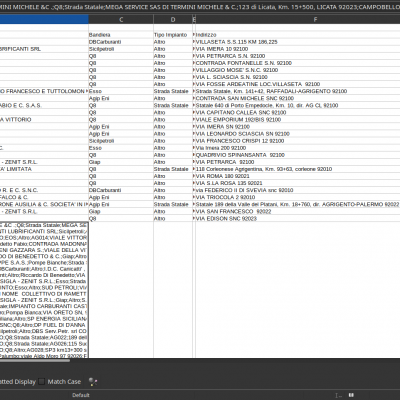400x400 pixels.
Task: Select the Tipo Impianto header cell
Action: [x=173, y=35]
